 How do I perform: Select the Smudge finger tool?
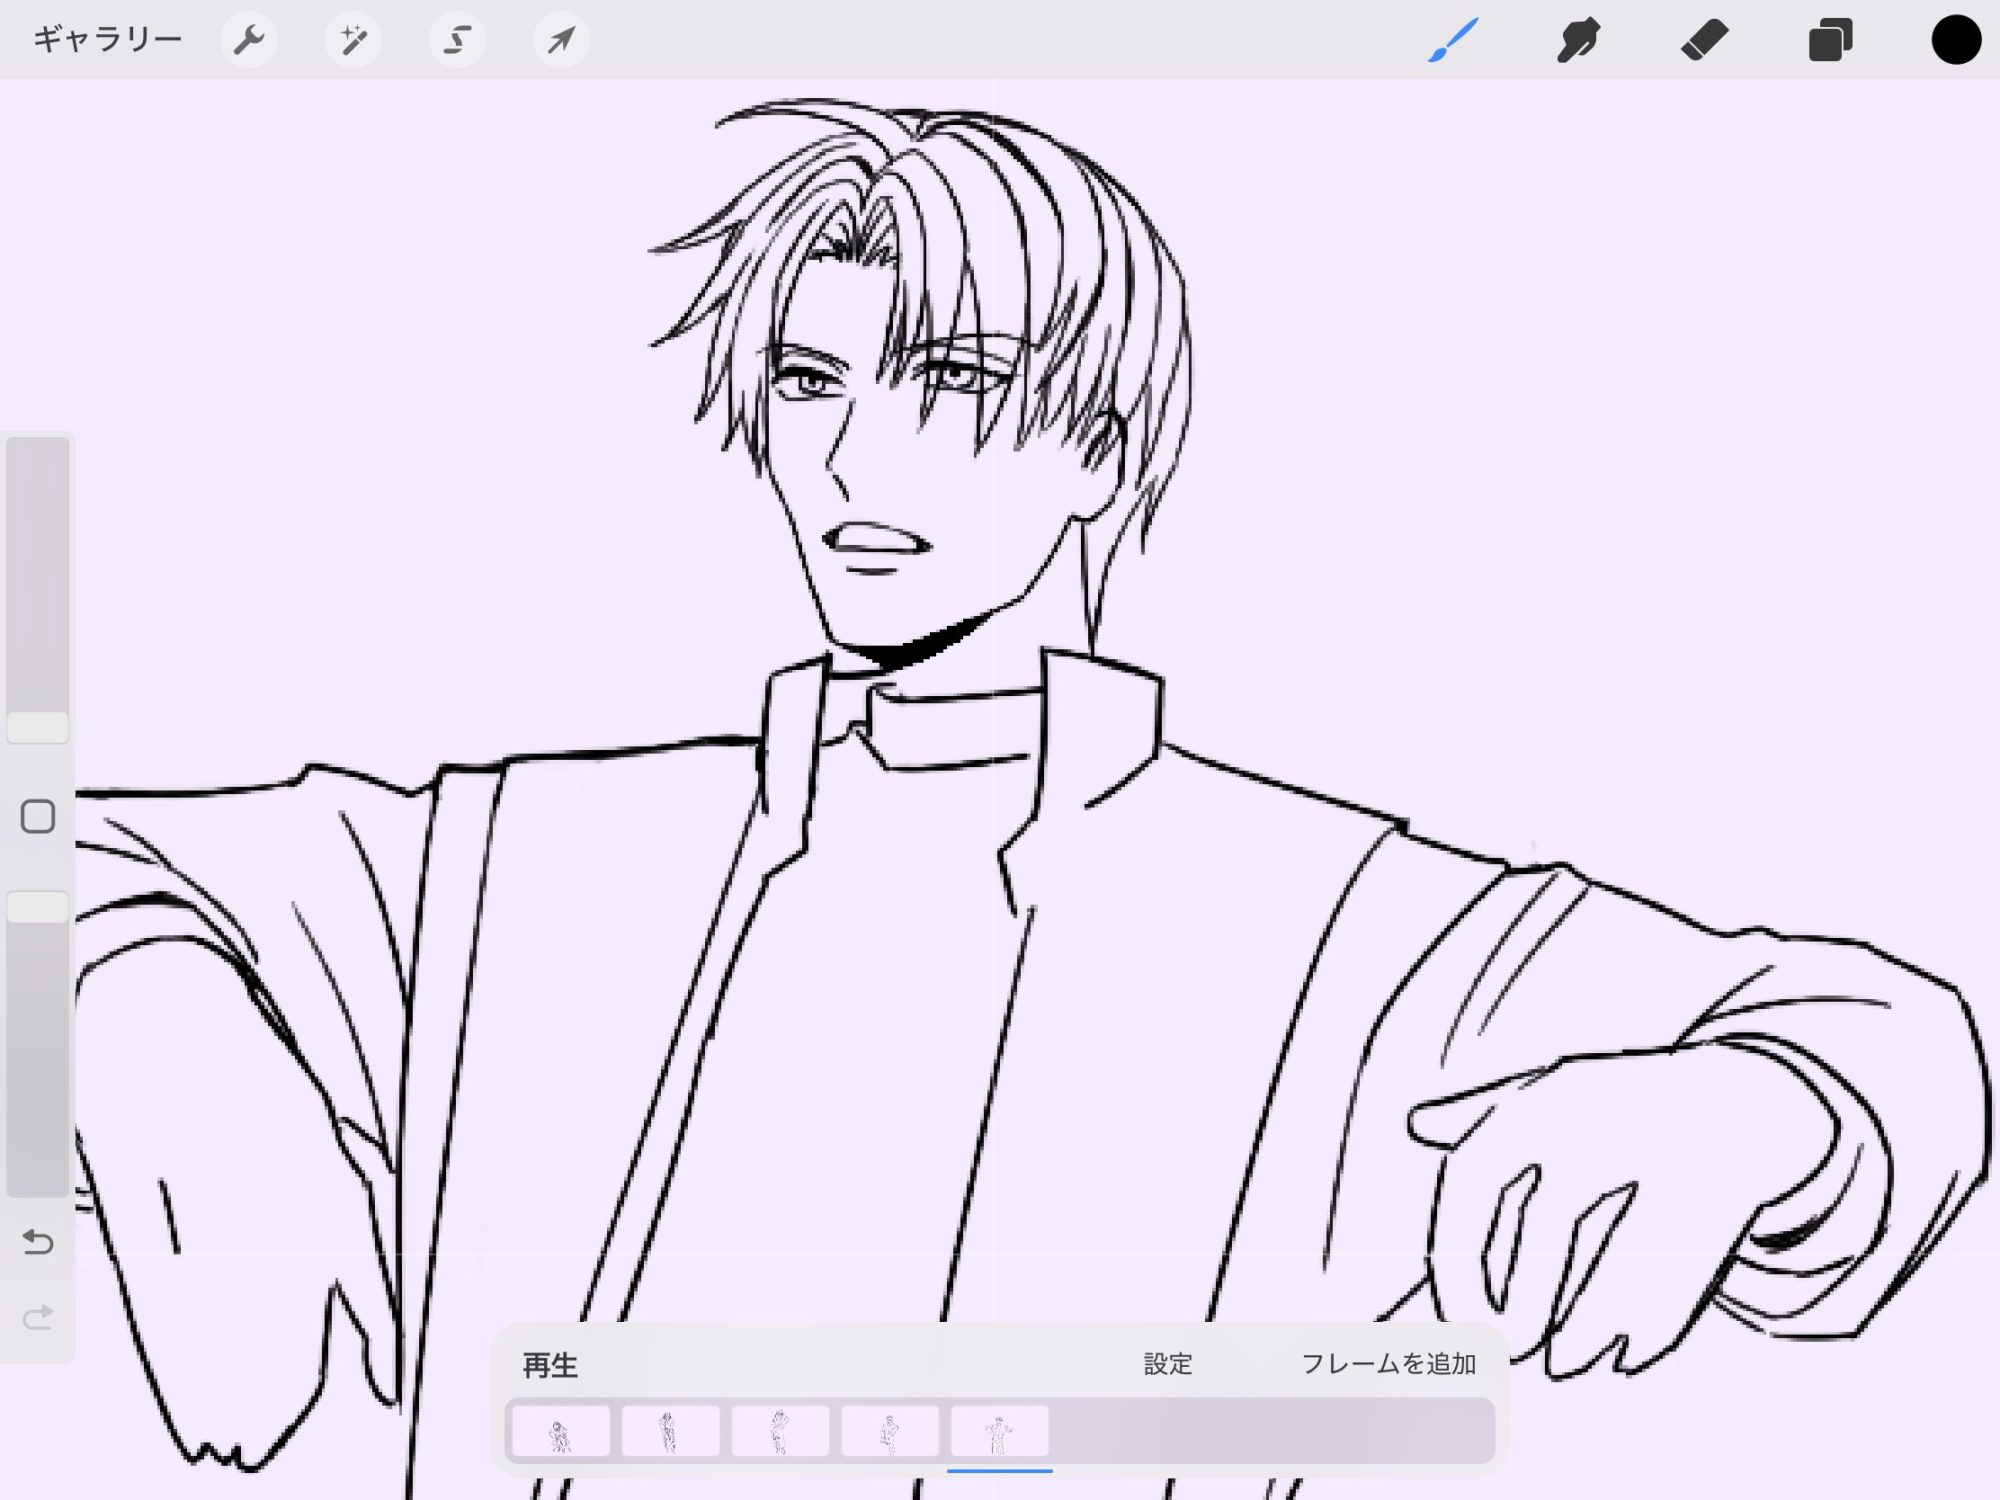1578,40
